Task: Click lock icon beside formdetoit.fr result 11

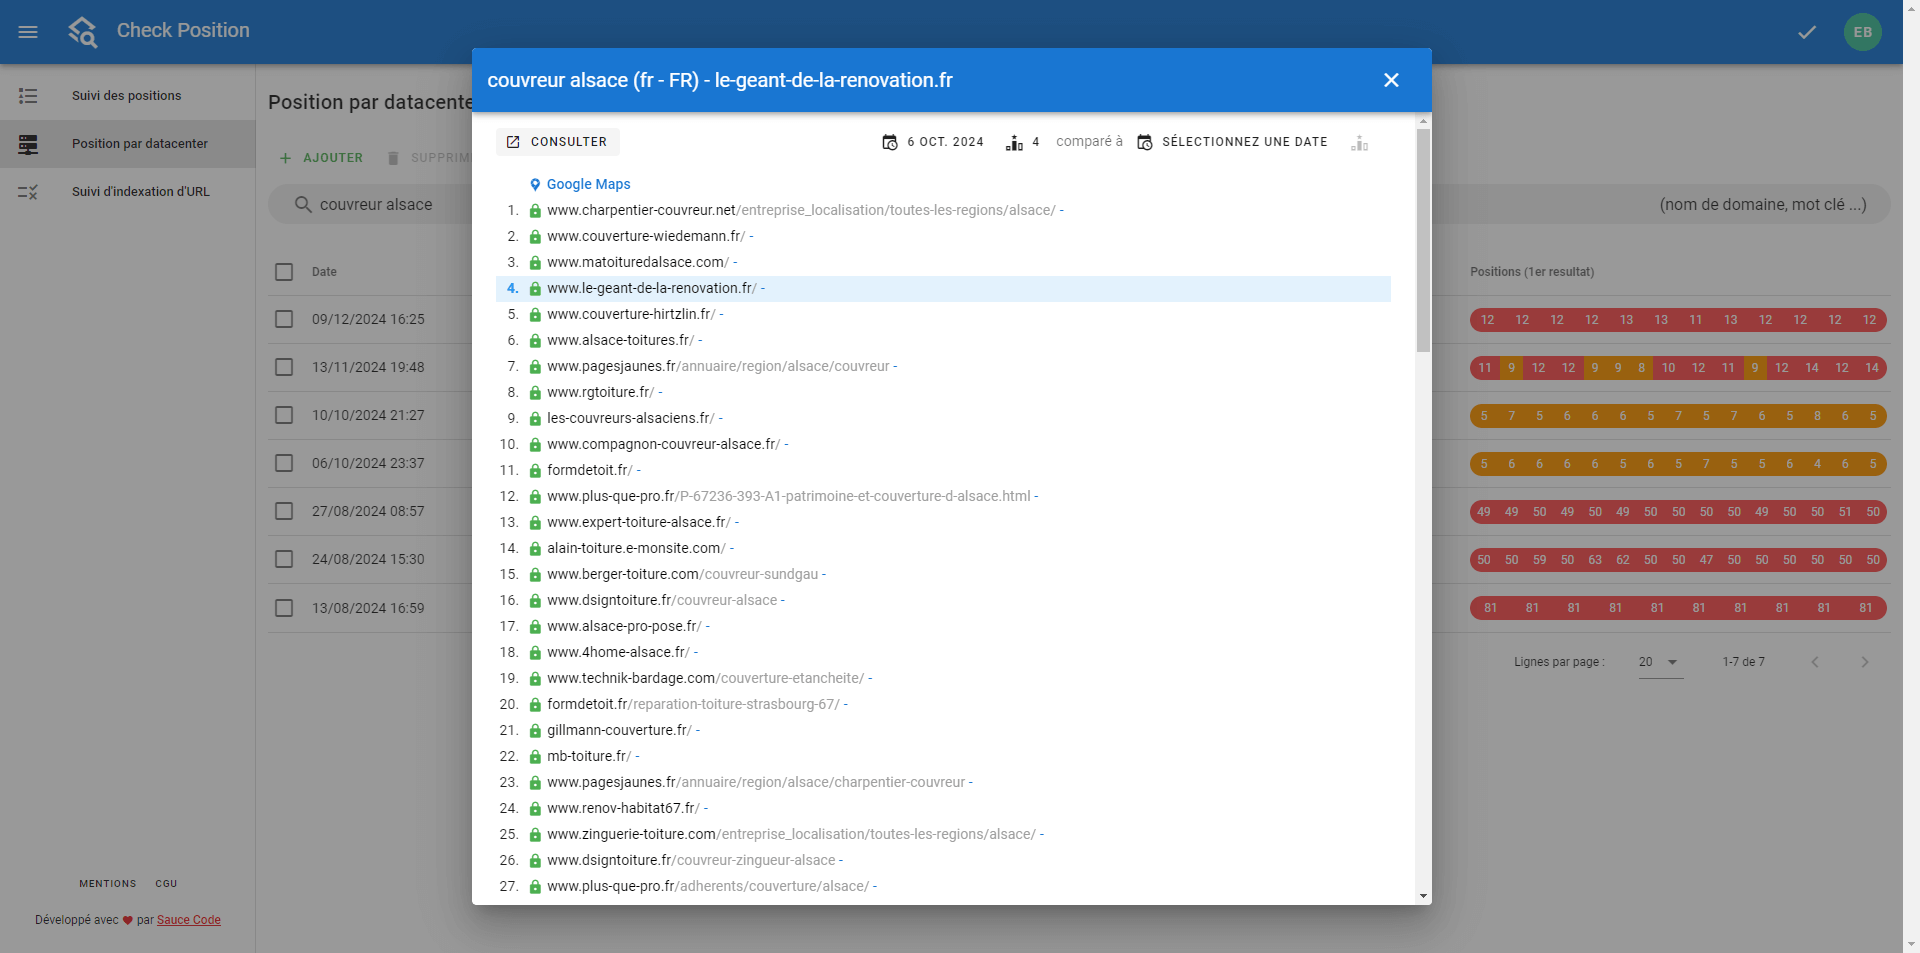Action: [535, 470]
